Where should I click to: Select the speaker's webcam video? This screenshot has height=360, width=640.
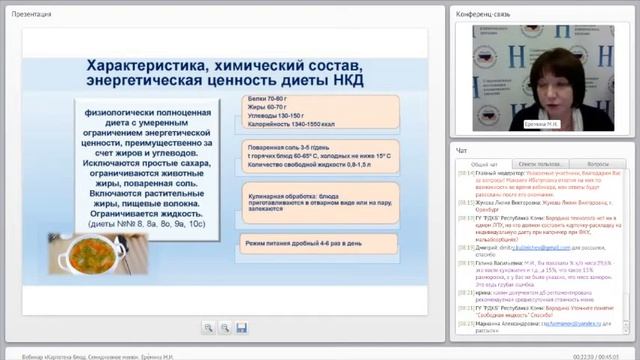[x=543, y=78]
